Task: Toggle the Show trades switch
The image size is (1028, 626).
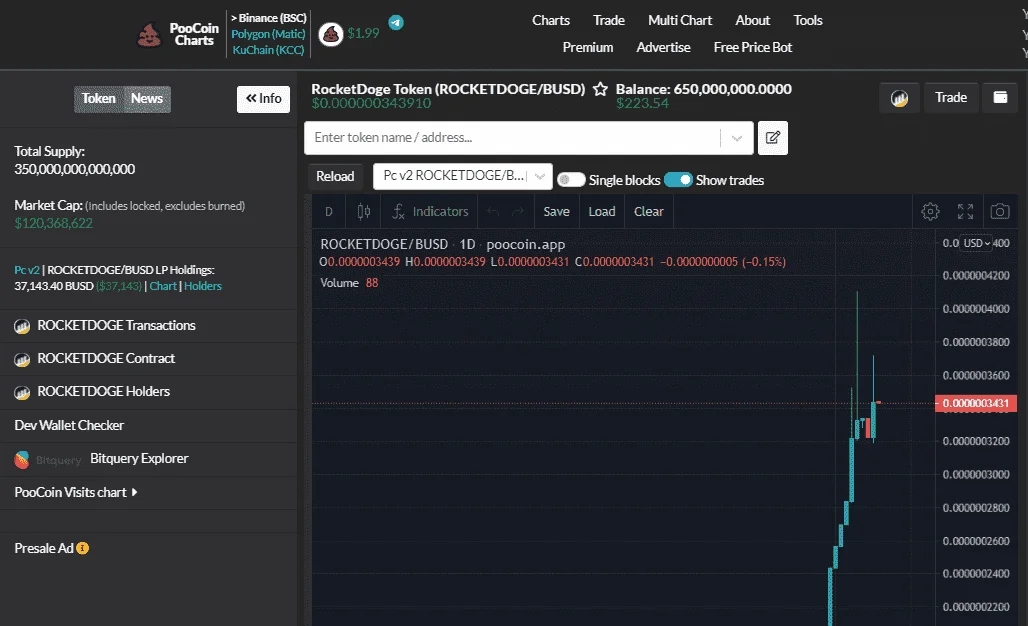Action: tap(678, 180)
